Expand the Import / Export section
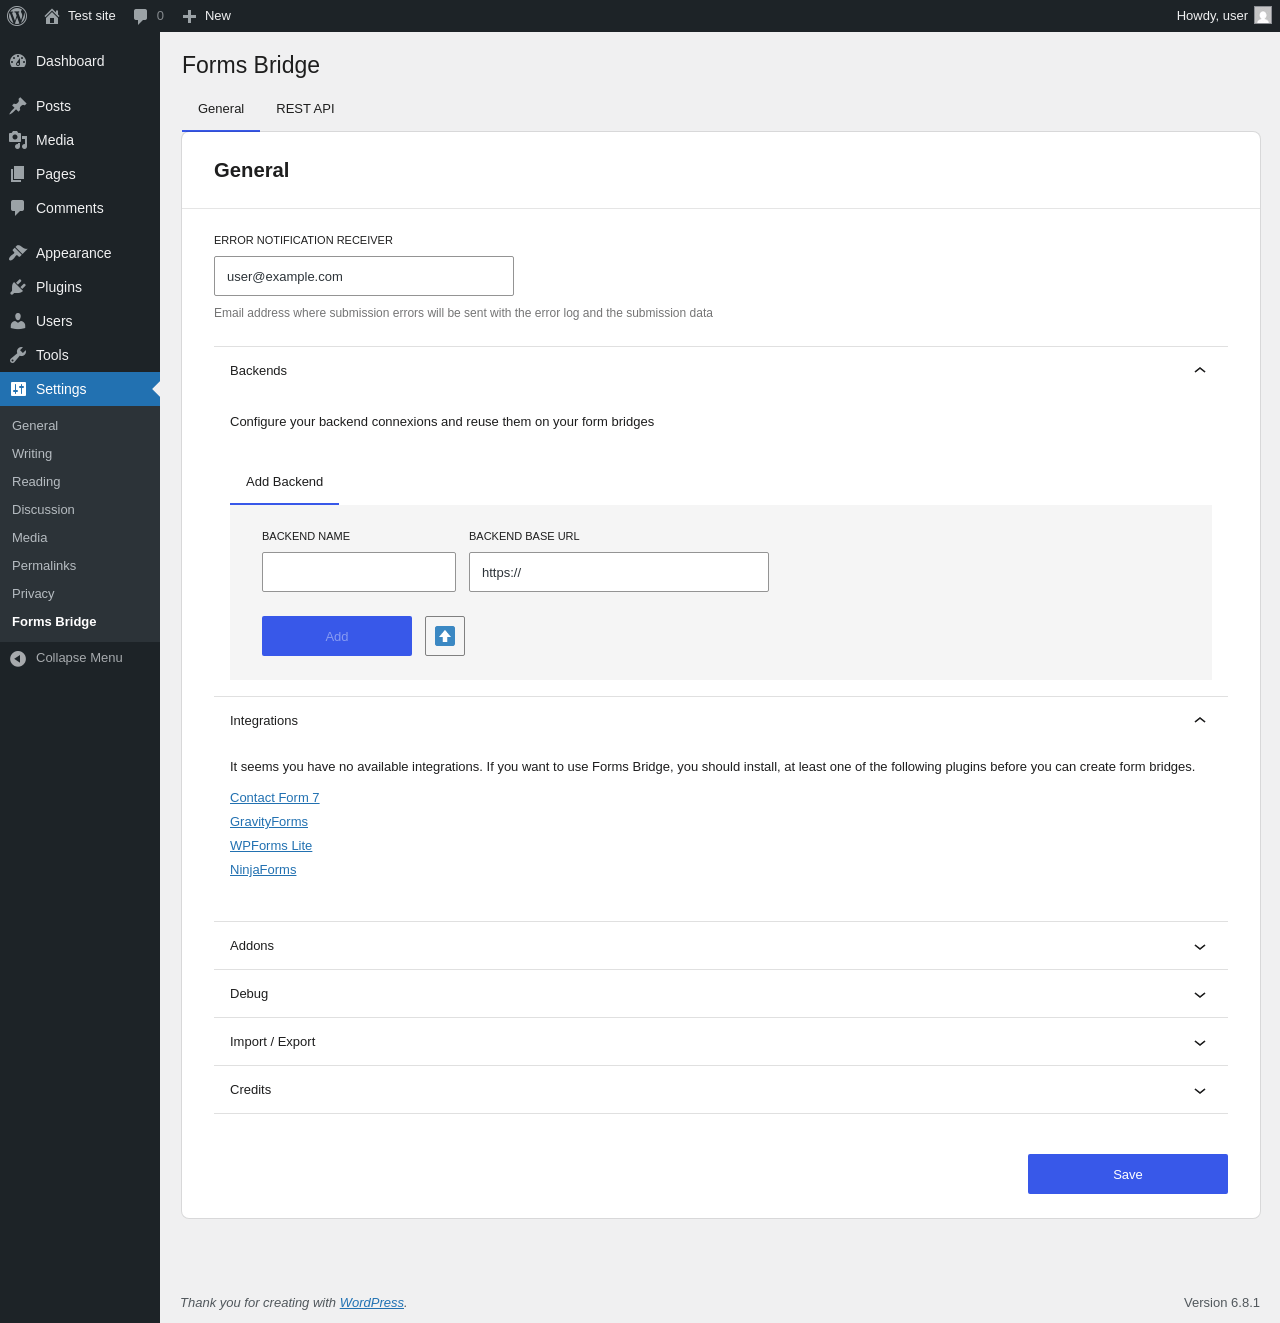 click(721, 1042)
